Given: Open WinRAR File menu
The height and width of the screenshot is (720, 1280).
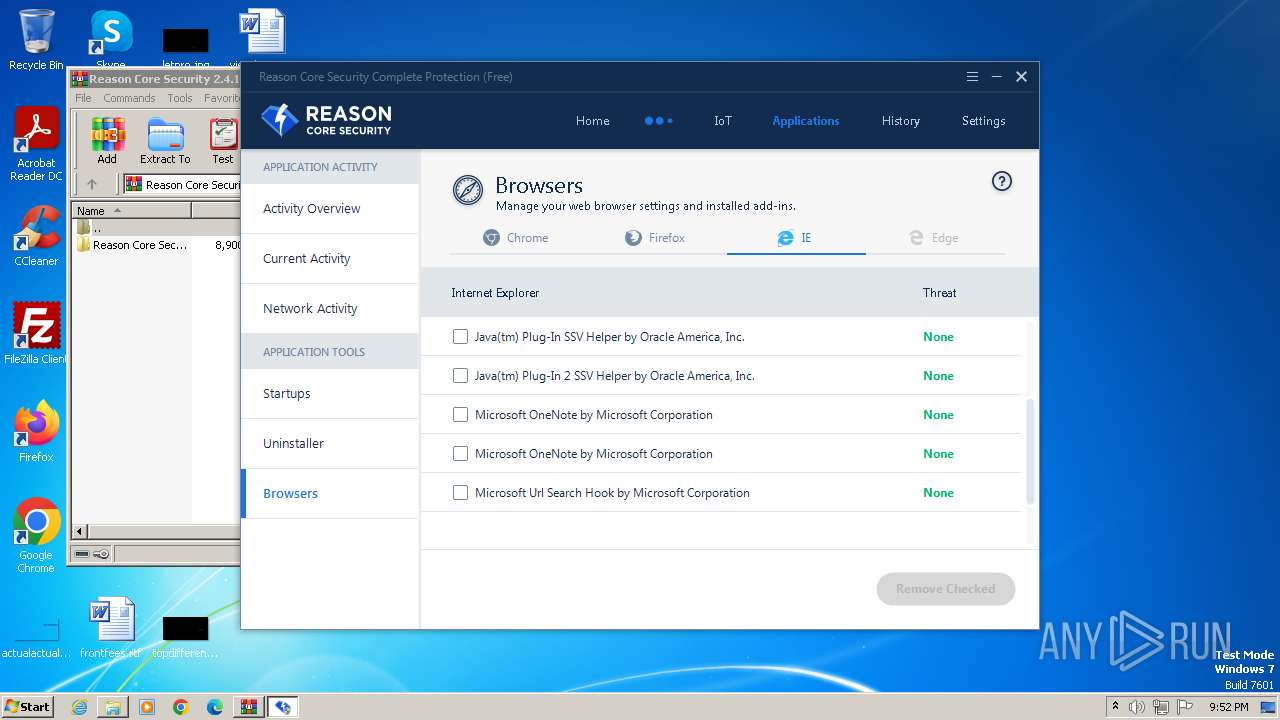Looking at the screenshot, I should (x=83, y=98).
